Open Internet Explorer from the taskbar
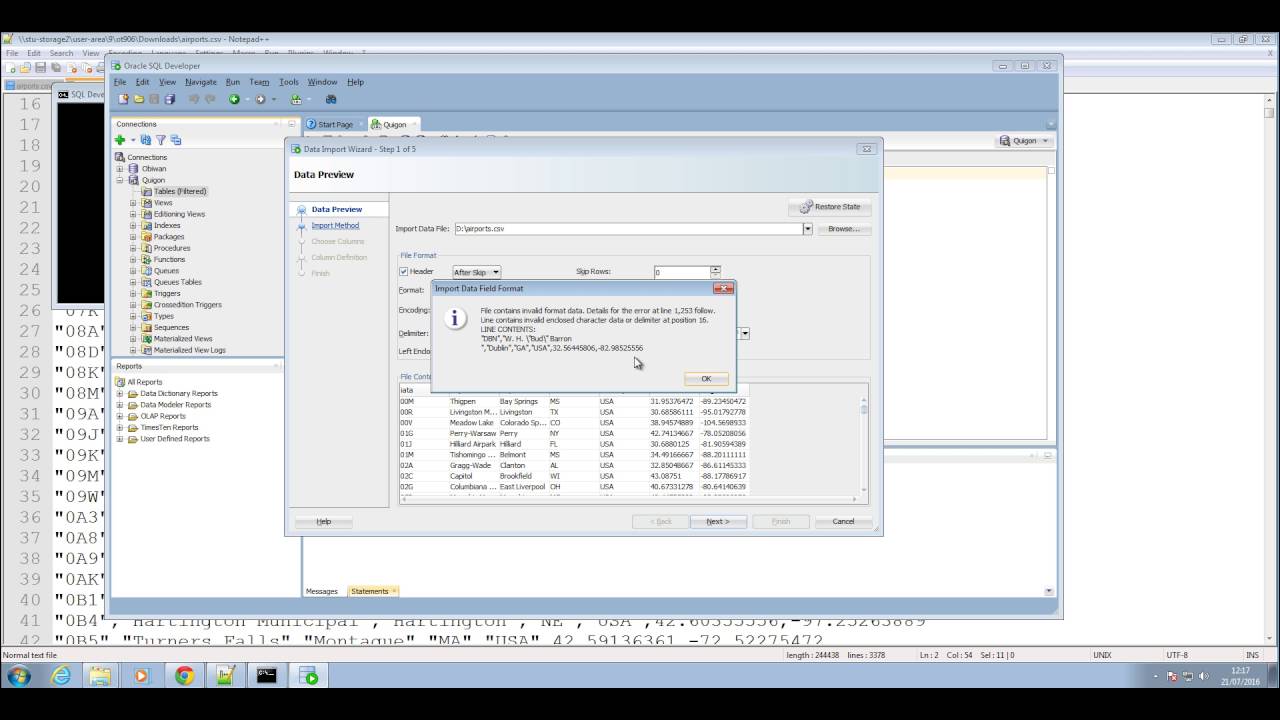The width and height of the screenshot is (1280, 720). [x=61, y=676]
